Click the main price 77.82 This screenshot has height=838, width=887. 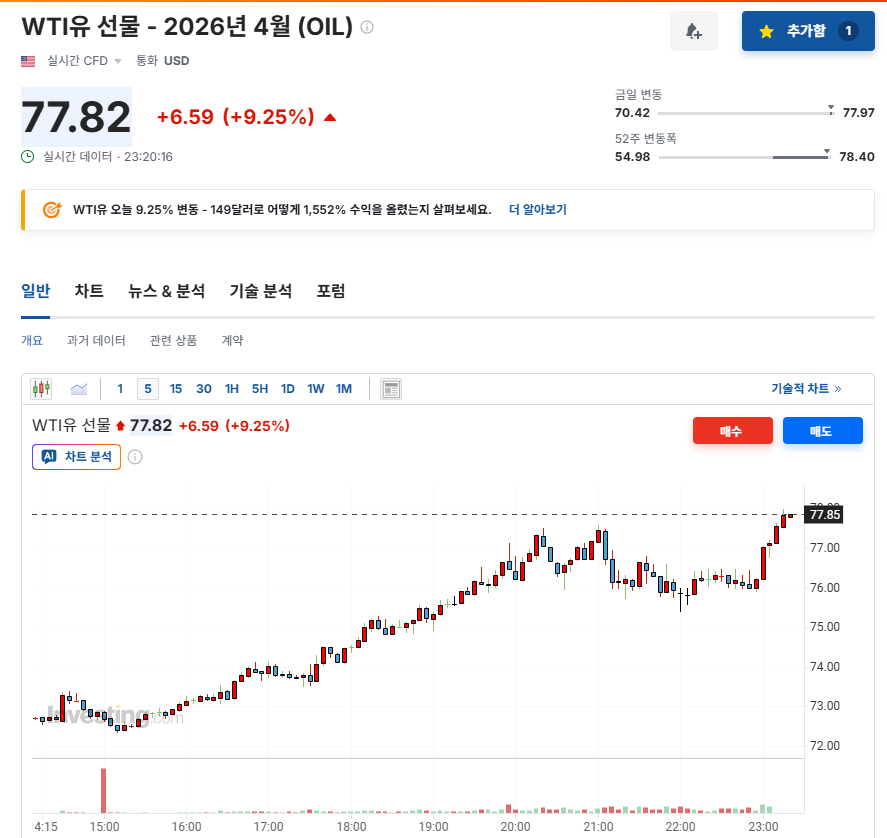coord(76,117)
